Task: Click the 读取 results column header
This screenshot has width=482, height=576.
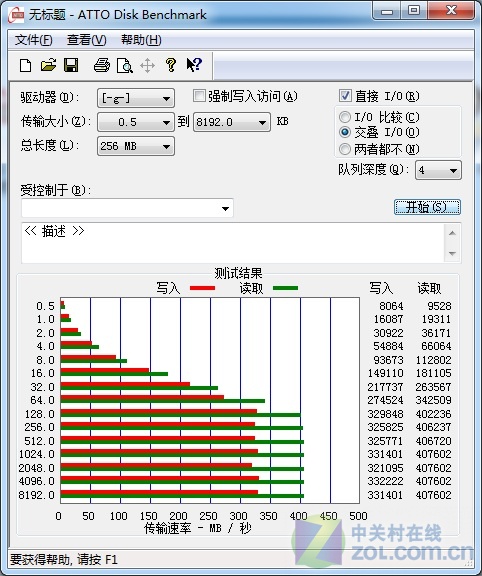Action: click(429, 288)
